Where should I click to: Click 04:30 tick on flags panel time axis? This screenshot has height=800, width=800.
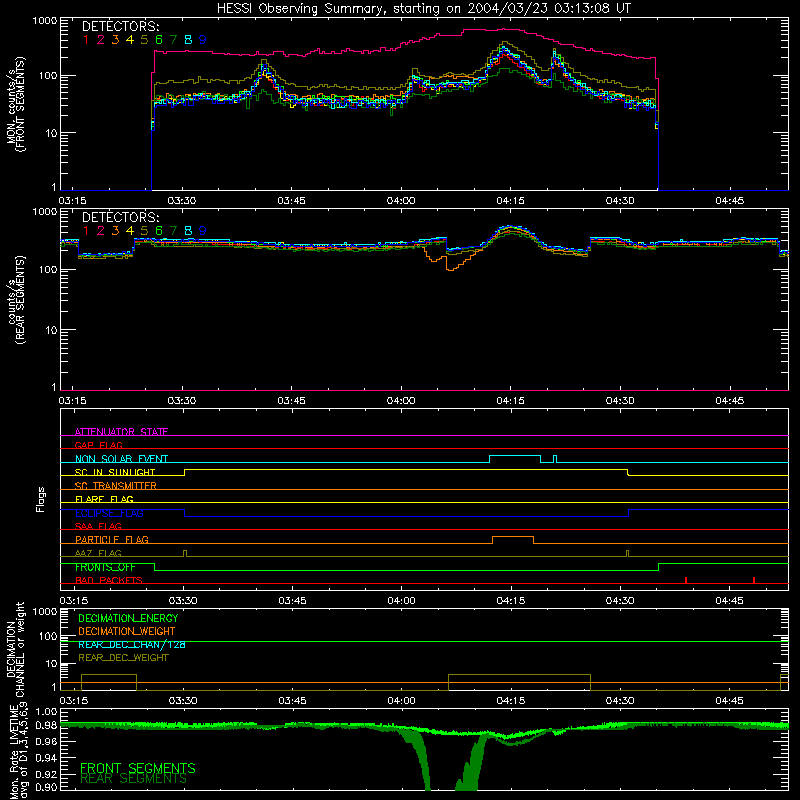click(x=620, y=601)
